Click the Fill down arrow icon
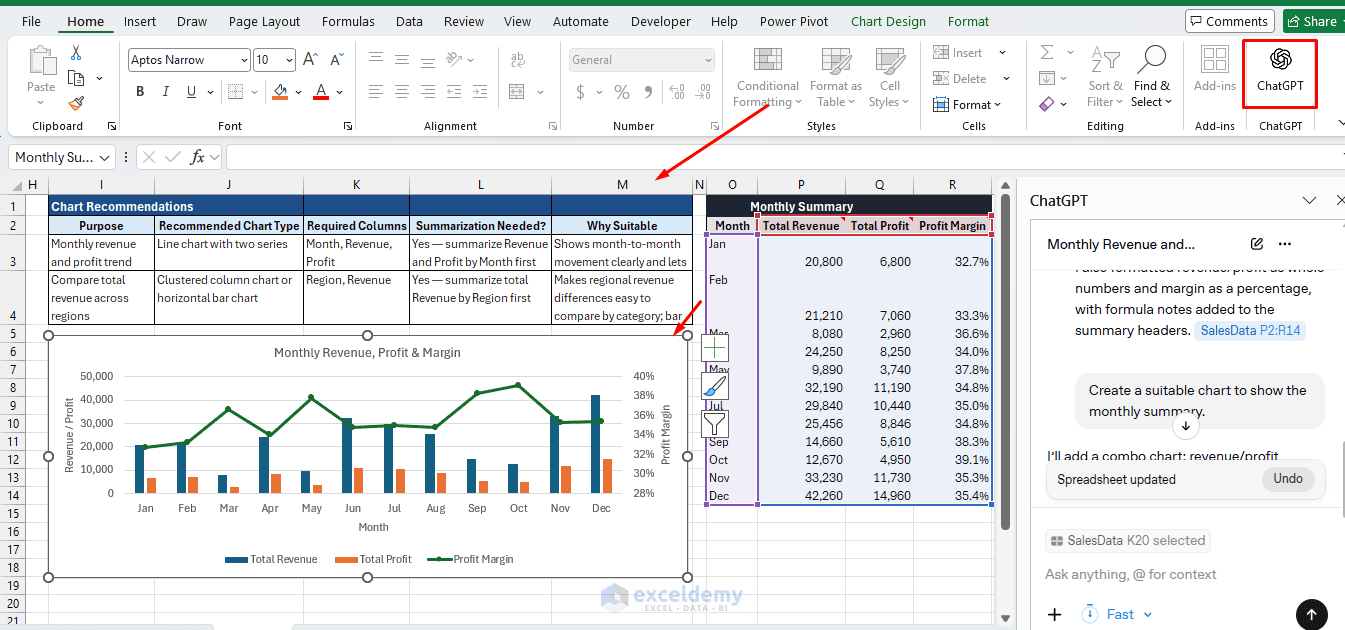 (x=1047, y=78)
